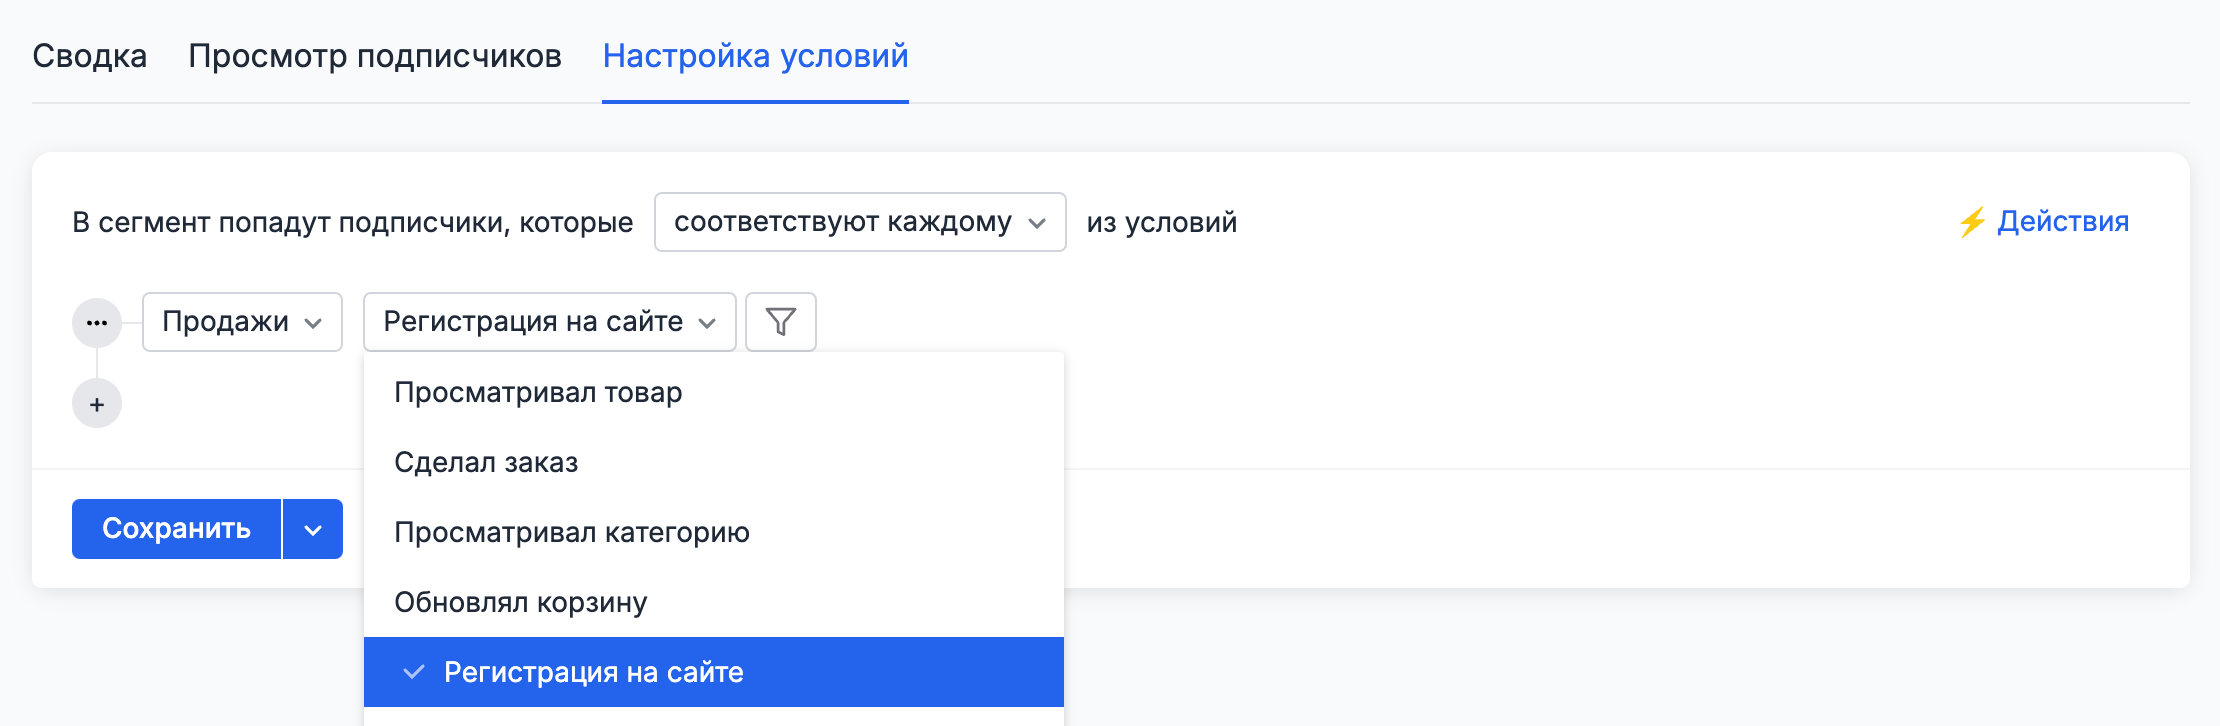Add a new condition with the plus icon
Viewport: 2220px width, 726px height.
click(x=97, y=403)
